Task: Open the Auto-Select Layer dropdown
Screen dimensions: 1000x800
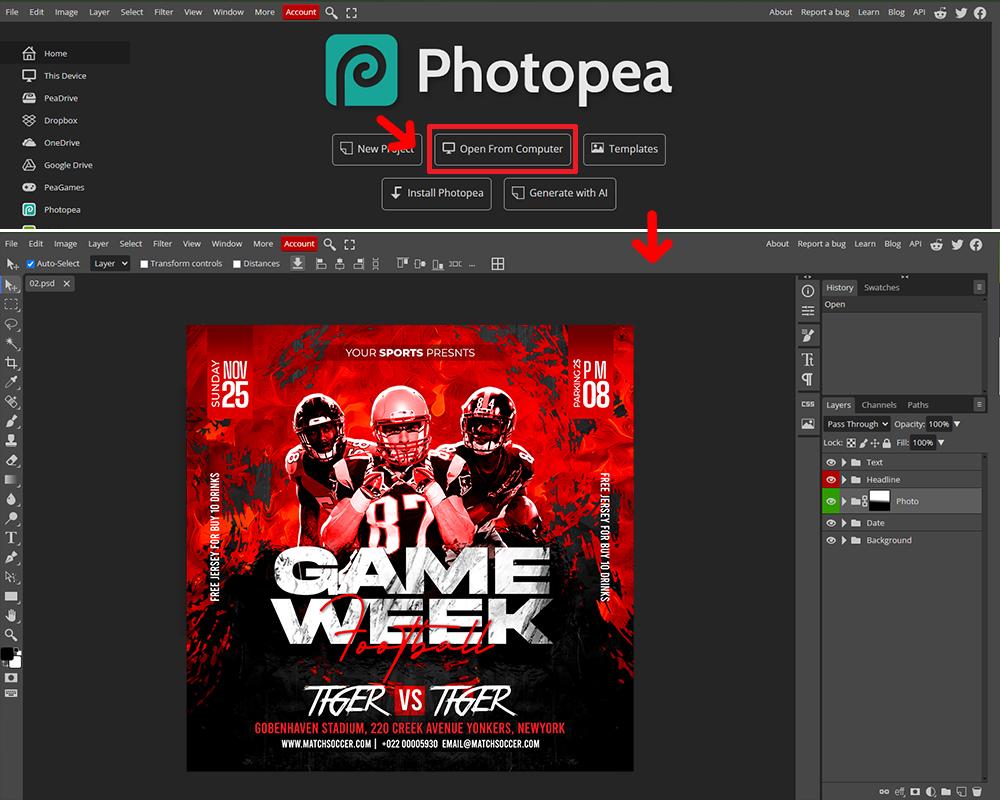Action: click(110, 263)
